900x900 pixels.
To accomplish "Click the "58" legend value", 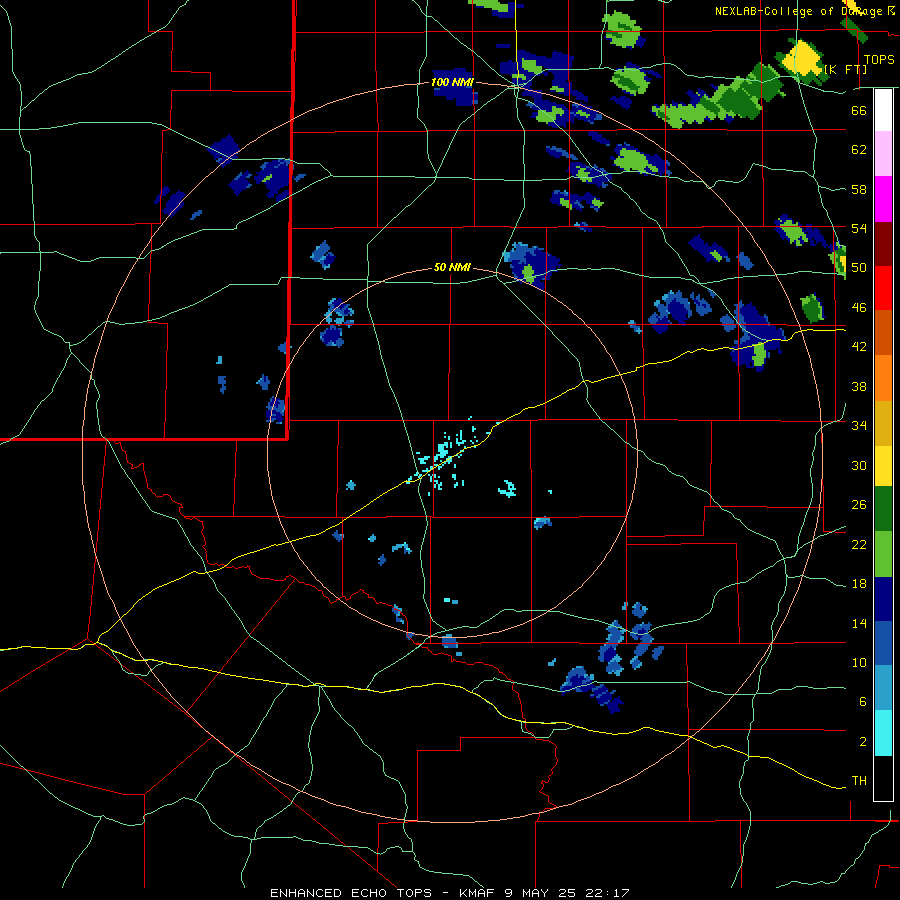I will click(x=859, y=189).
